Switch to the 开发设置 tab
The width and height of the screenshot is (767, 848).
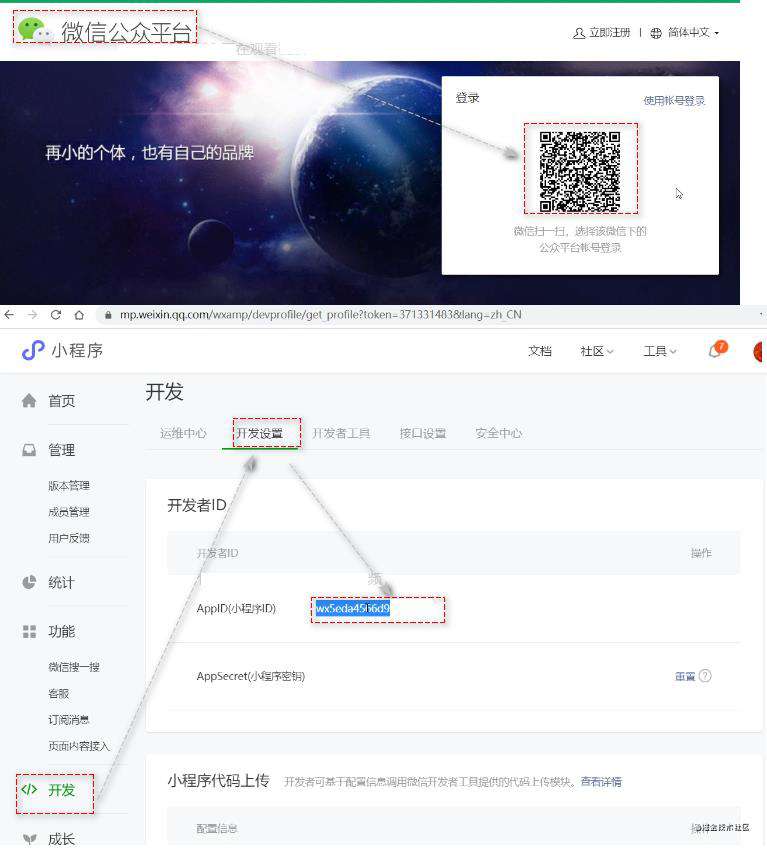point(260,433)
